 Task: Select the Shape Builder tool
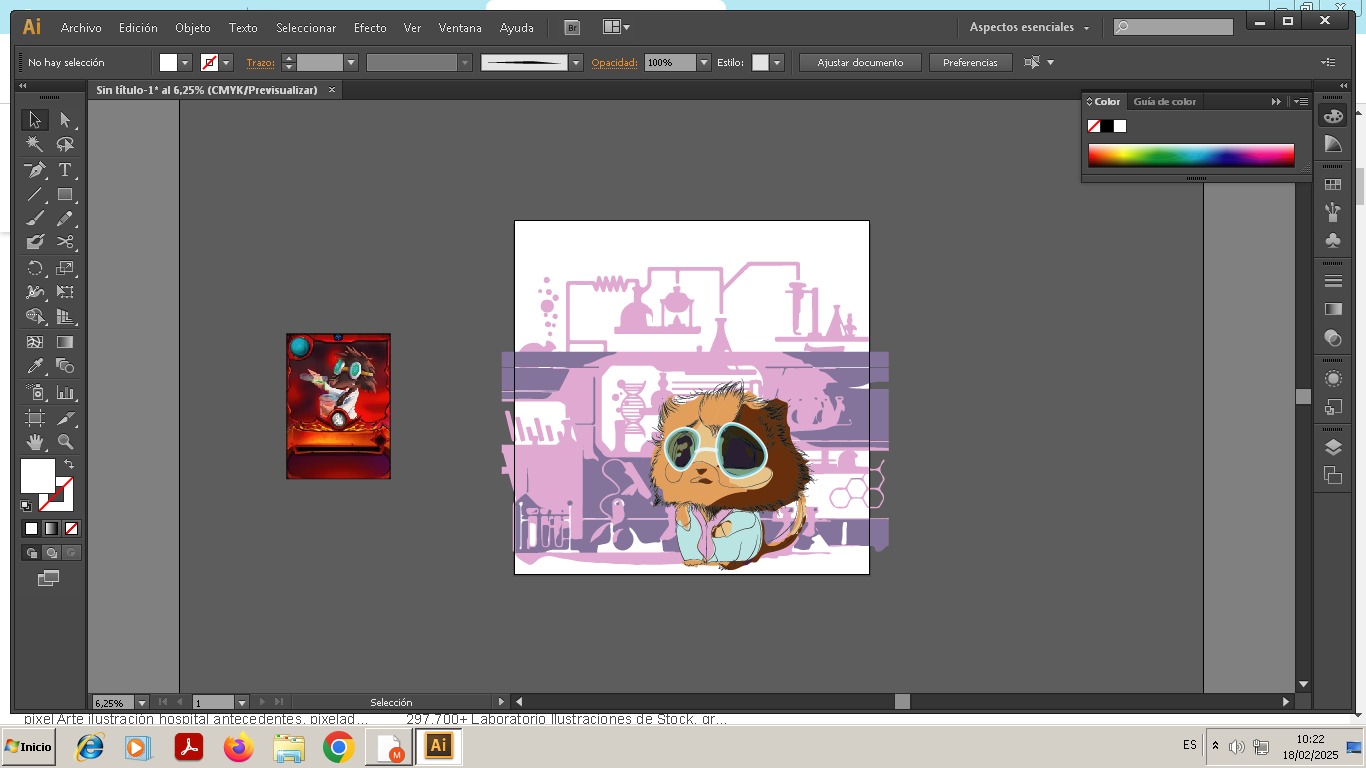pos(35,317)
